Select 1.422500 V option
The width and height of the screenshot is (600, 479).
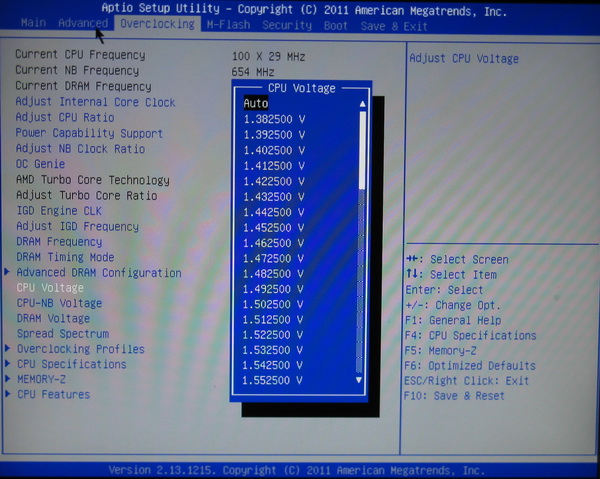274,181
